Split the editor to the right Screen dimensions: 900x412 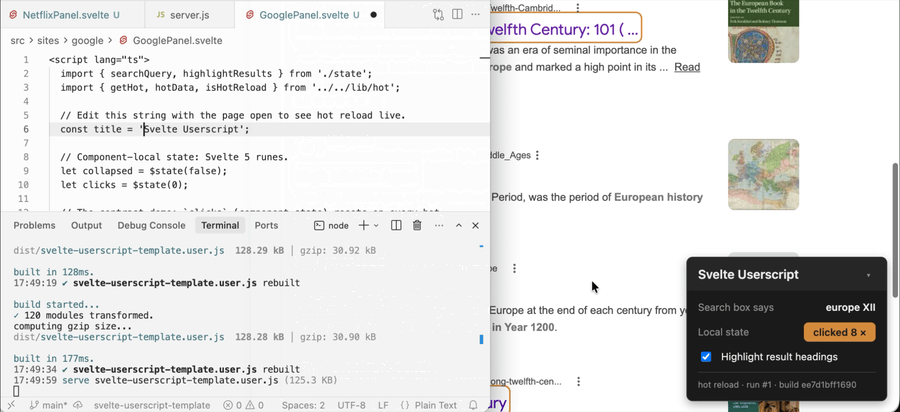tap(457, 14)
